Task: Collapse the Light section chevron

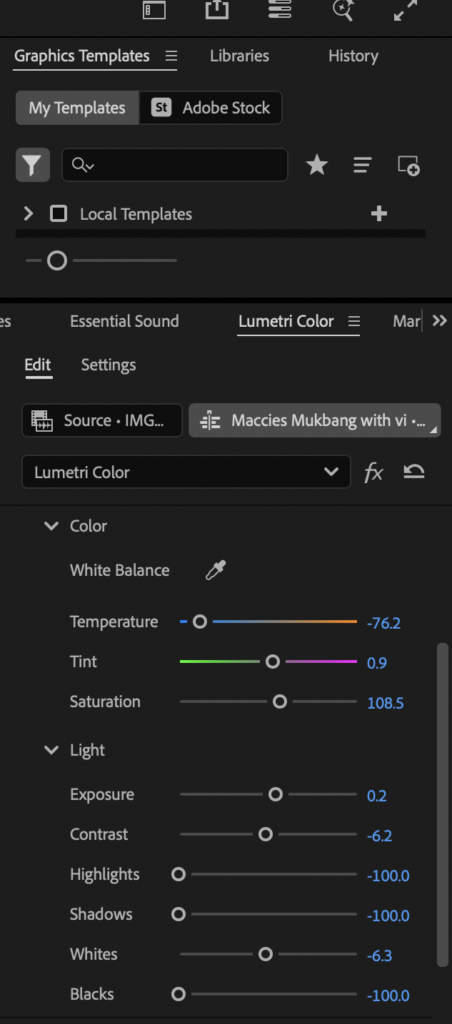Action: (x=51, y=750)
